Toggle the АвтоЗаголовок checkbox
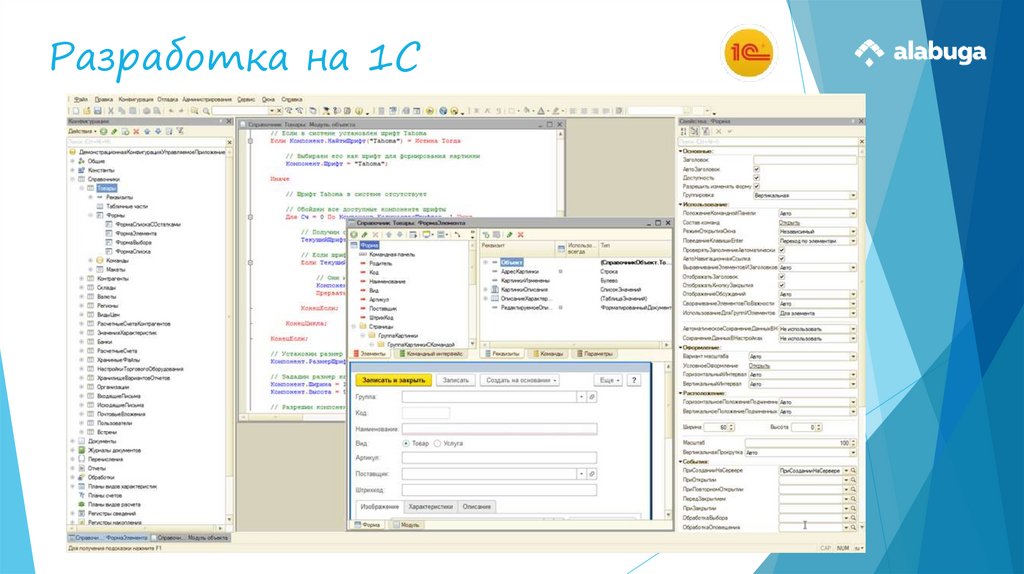 [756, 169]
